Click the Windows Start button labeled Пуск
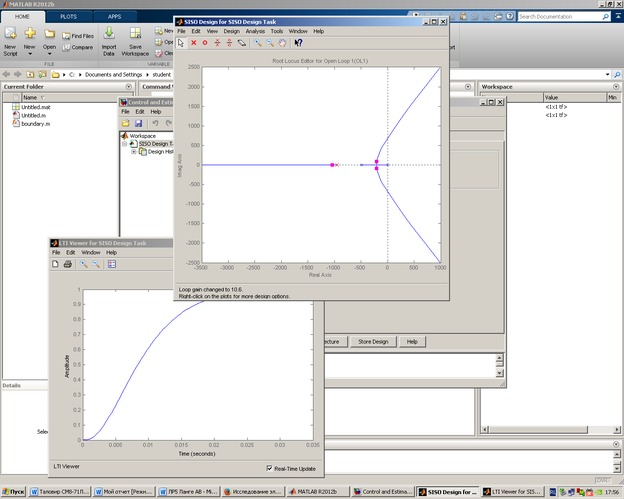The height and width of the screenshot is (499, 624). (x=13, y=492)
